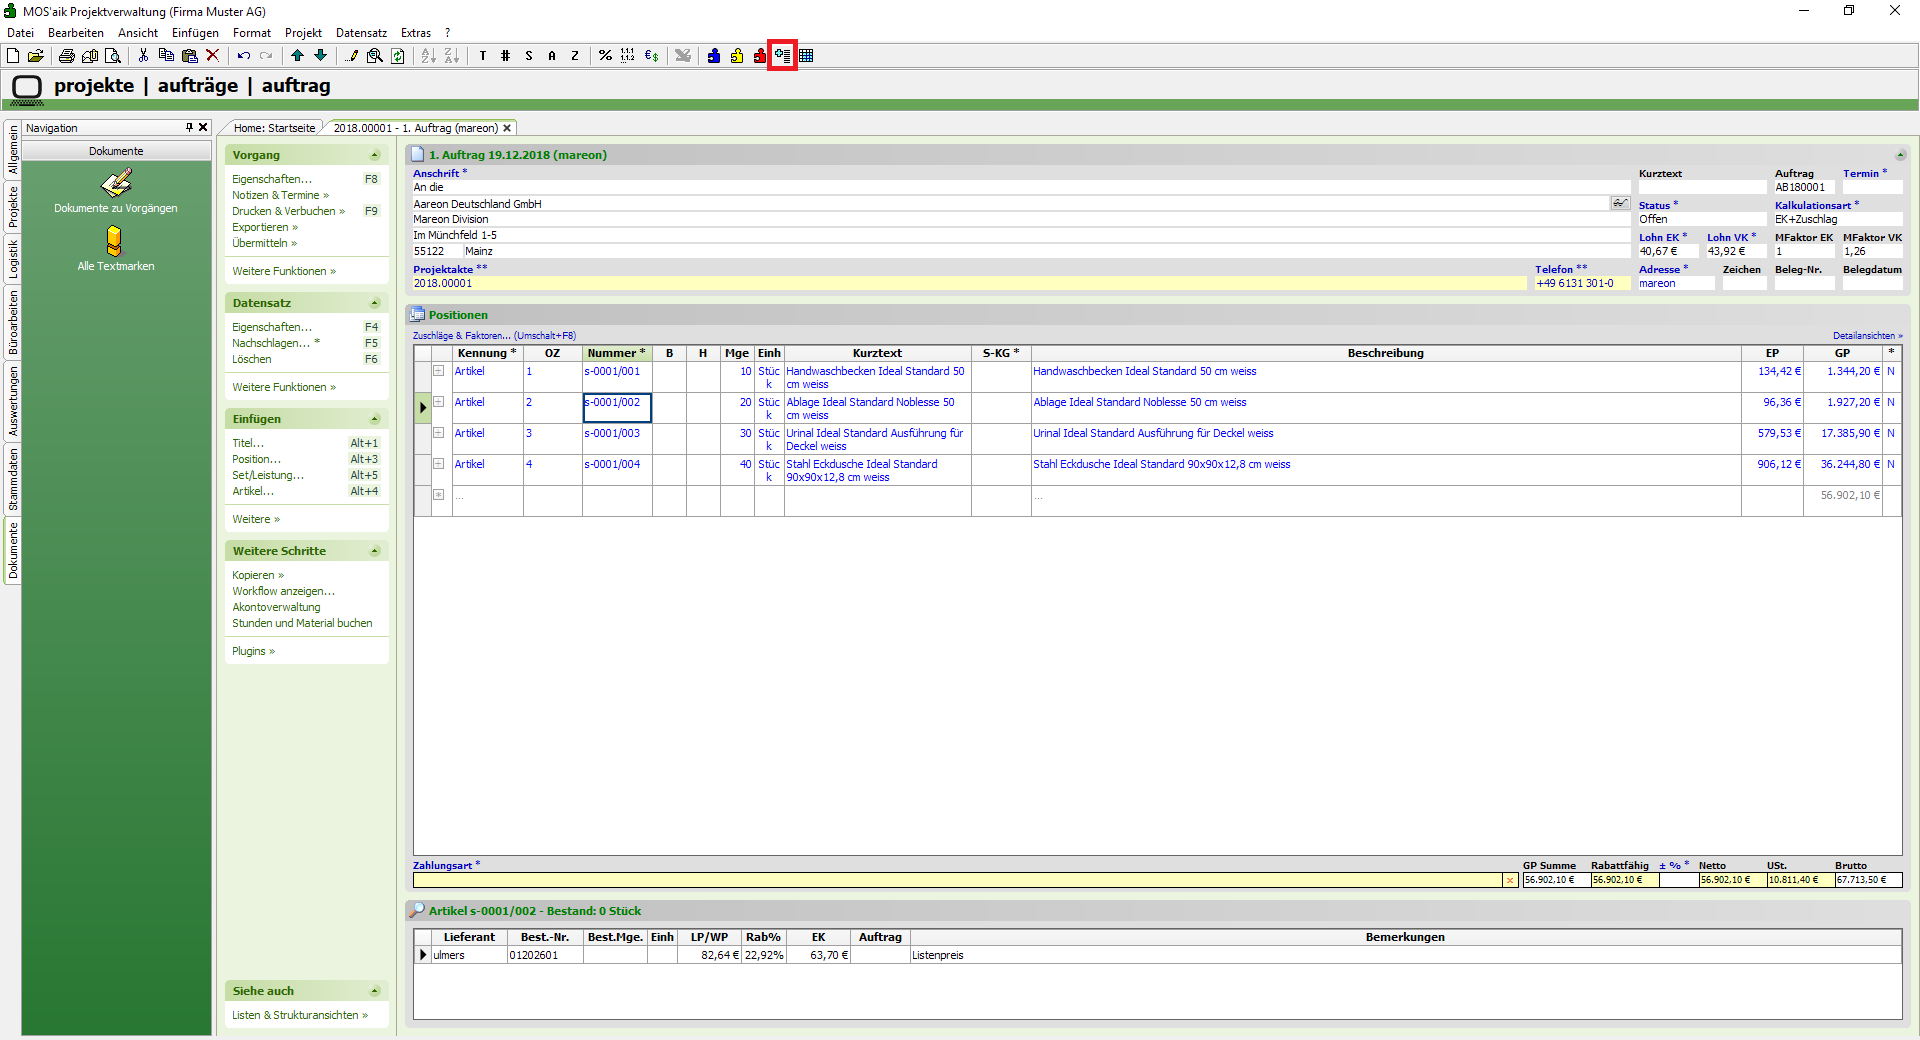1920x1040 pixels.
Task: Open Alle Textmarken in the navigation
Action: click(x=115, y=248)
